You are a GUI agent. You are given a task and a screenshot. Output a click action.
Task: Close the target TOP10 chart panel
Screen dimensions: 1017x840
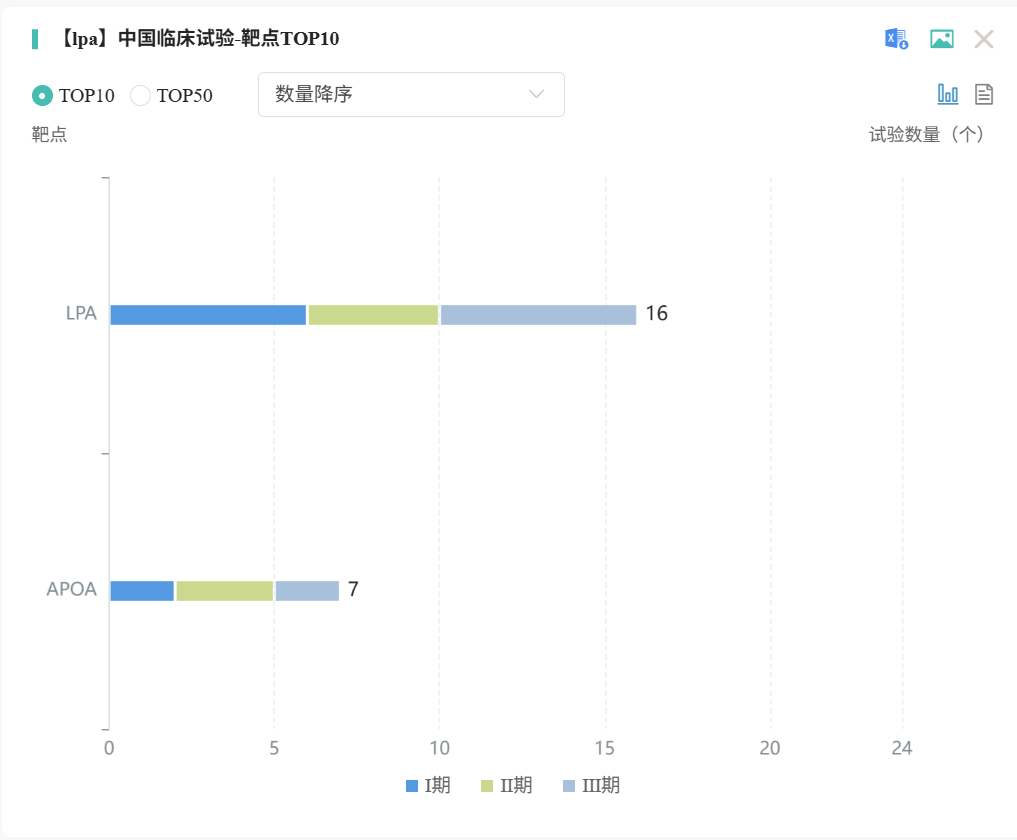[984, 39]
